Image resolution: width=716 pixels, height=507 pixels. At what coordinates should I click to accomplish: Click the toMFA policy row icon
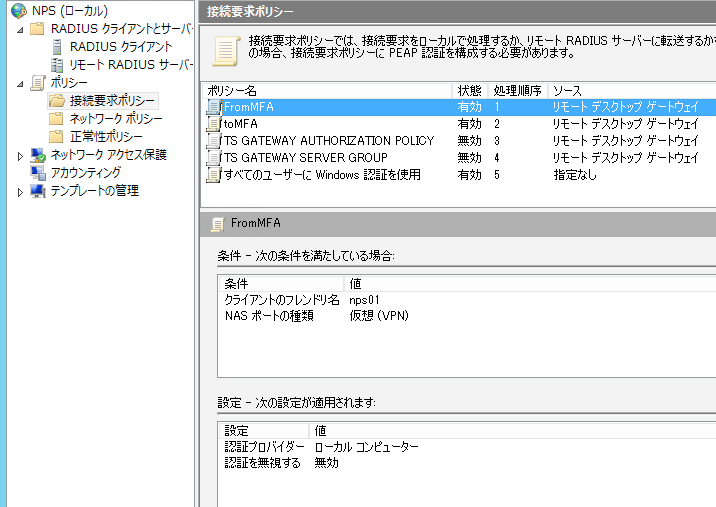(x=214, y=124)
